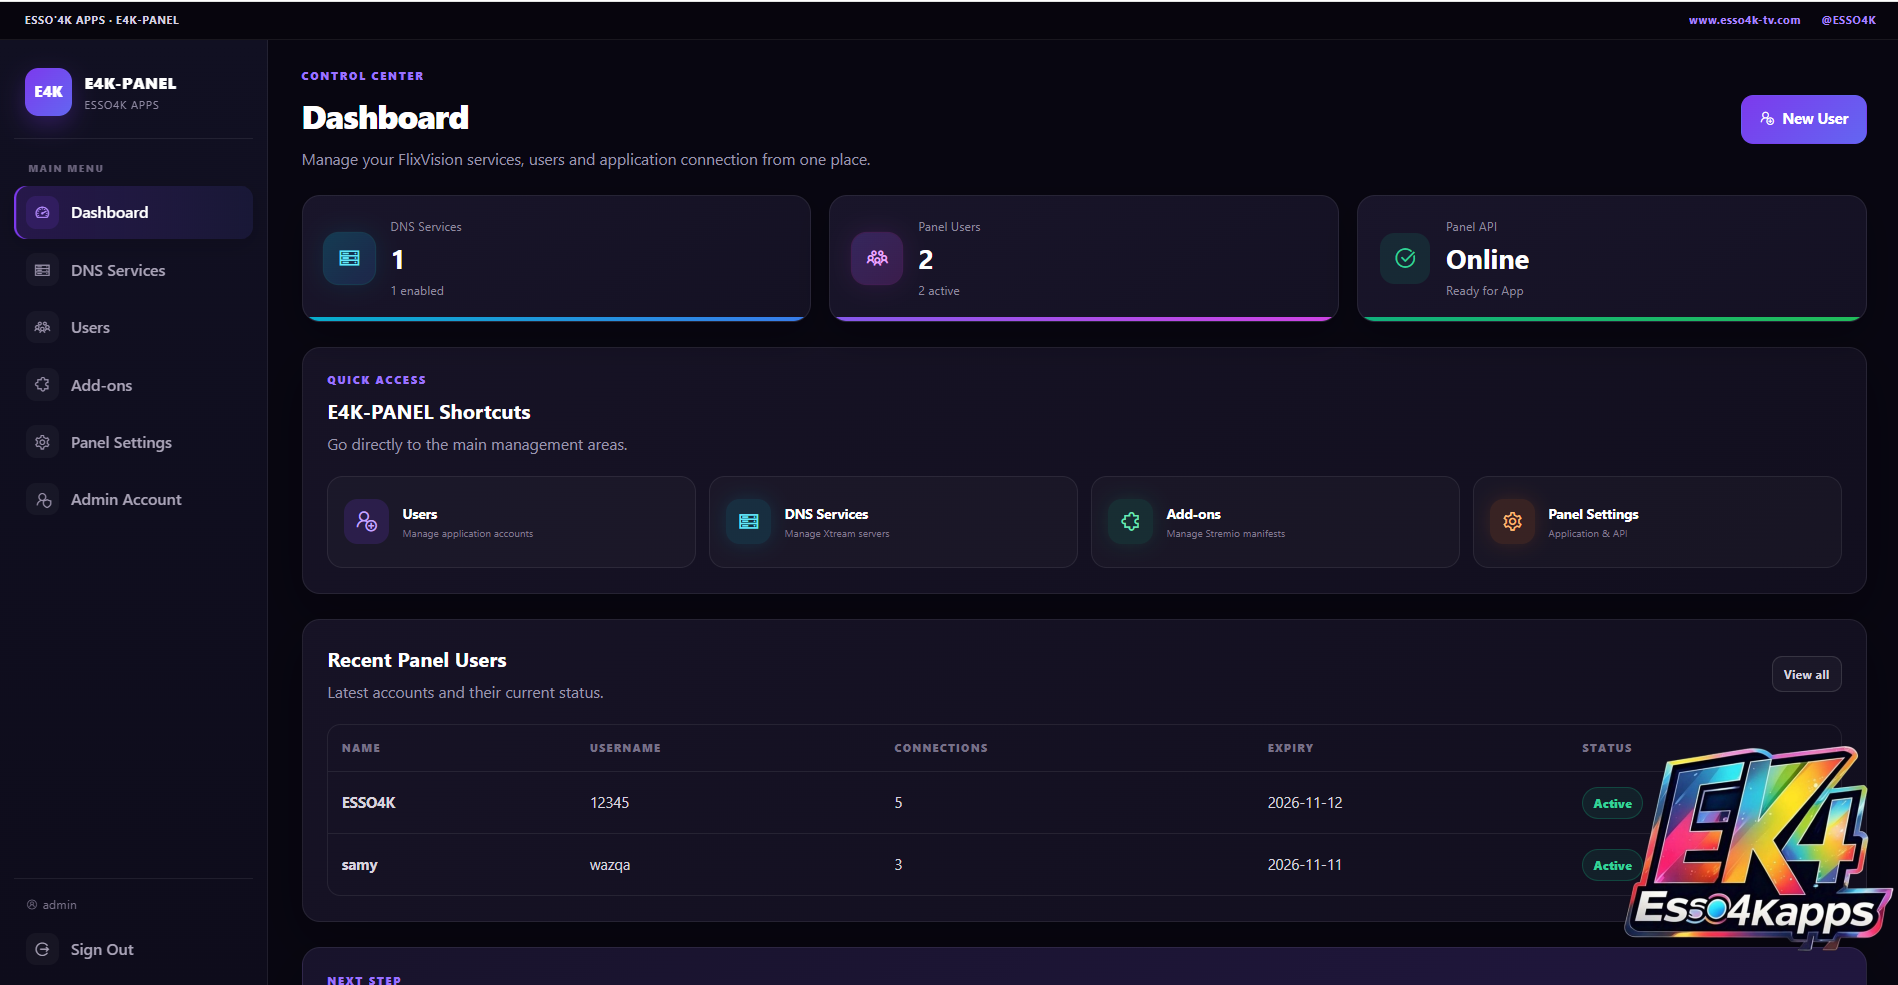1898x985 pixels.
Task: Click the ESSO4K name in users table
Action: coord(369,803)
